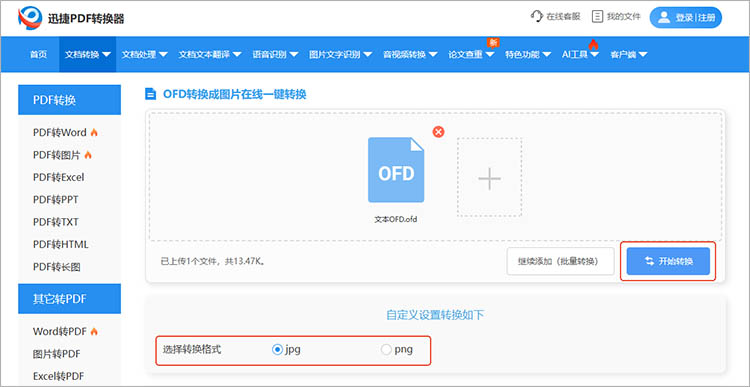
Task: Open the 我的文件 document icon
Action: [597, 17]
